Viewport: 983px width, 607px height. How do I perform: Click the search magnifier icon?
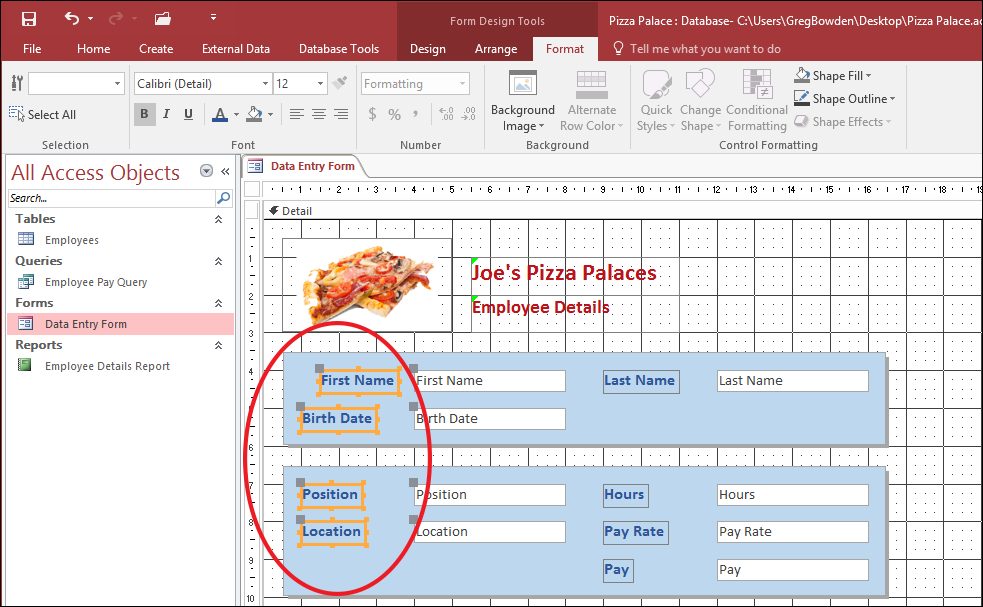pos(223,198)
